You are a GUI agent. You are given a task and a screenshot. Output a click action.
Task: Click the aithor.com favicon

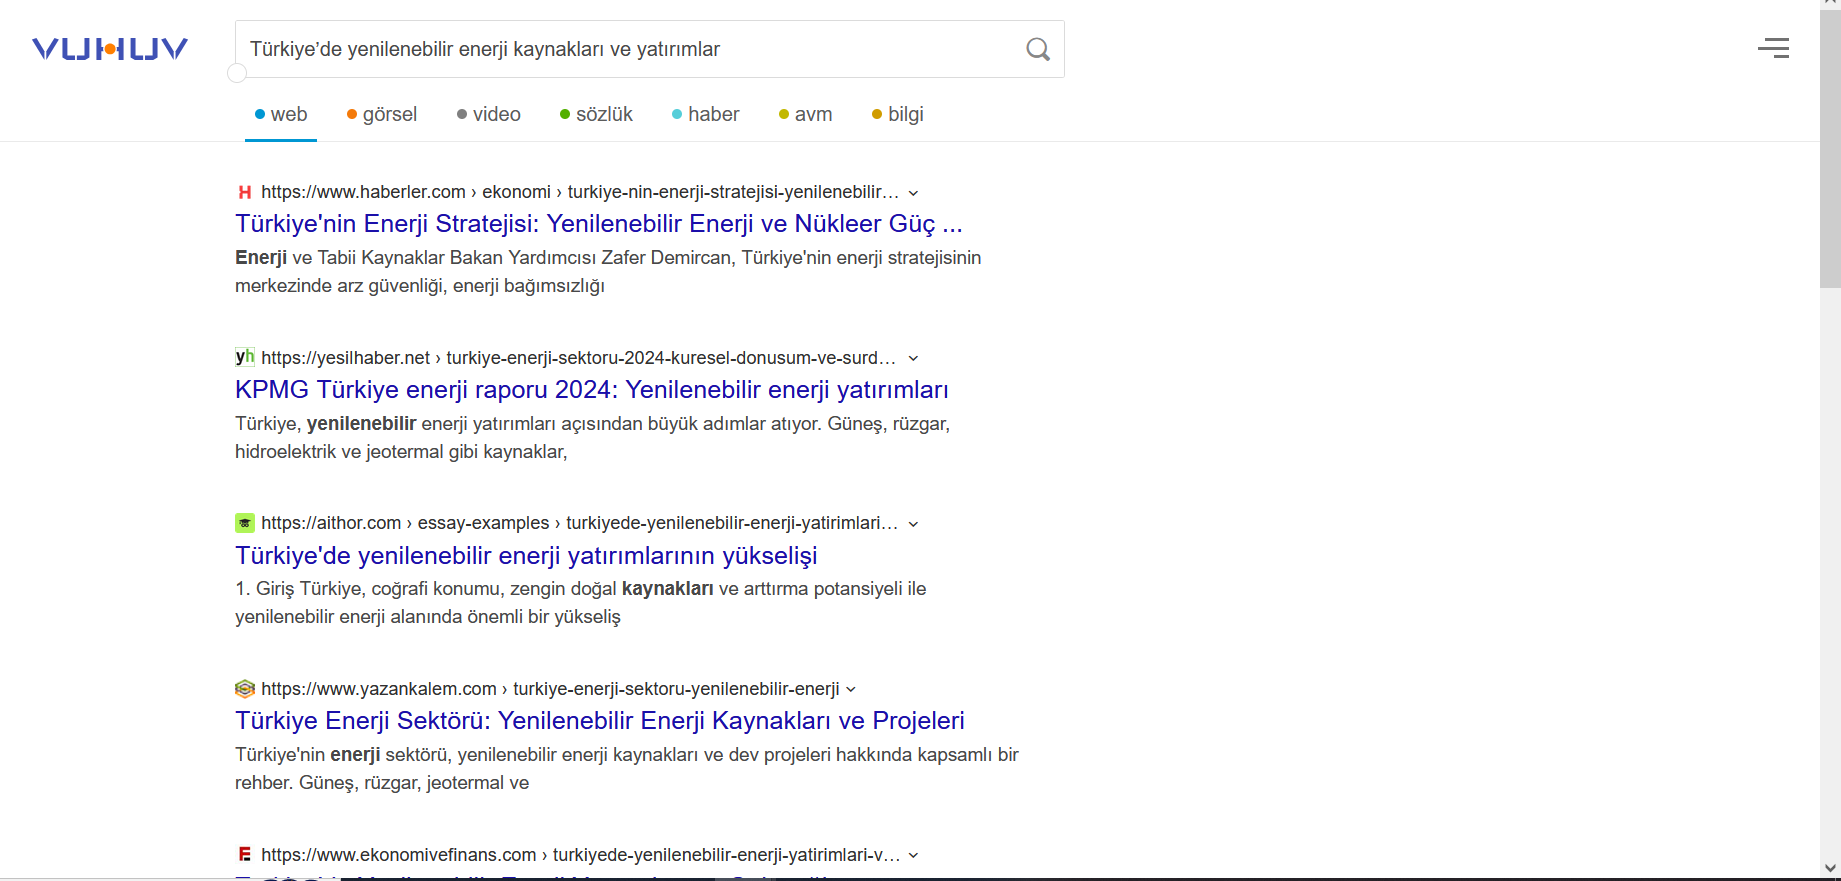(x=245, y=523)
